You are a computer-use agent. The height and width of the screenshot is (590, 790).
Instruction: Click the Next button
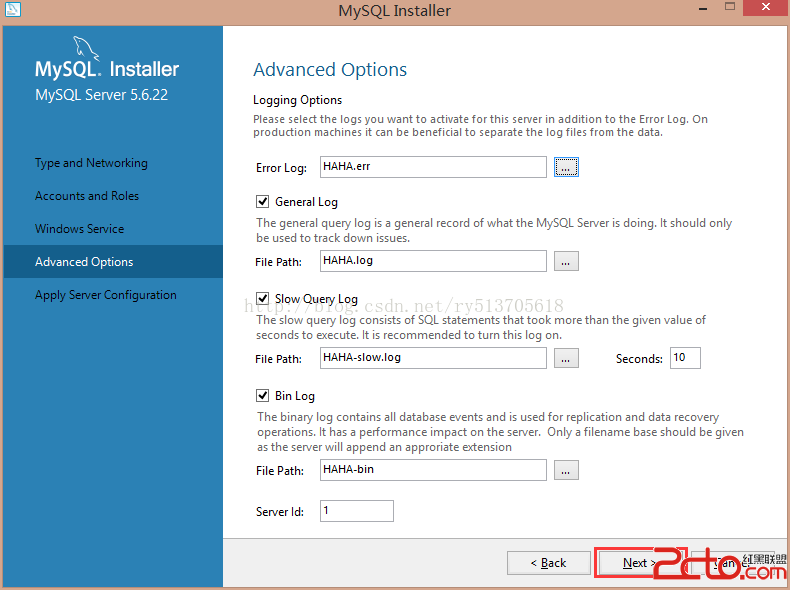coord(639,563)
